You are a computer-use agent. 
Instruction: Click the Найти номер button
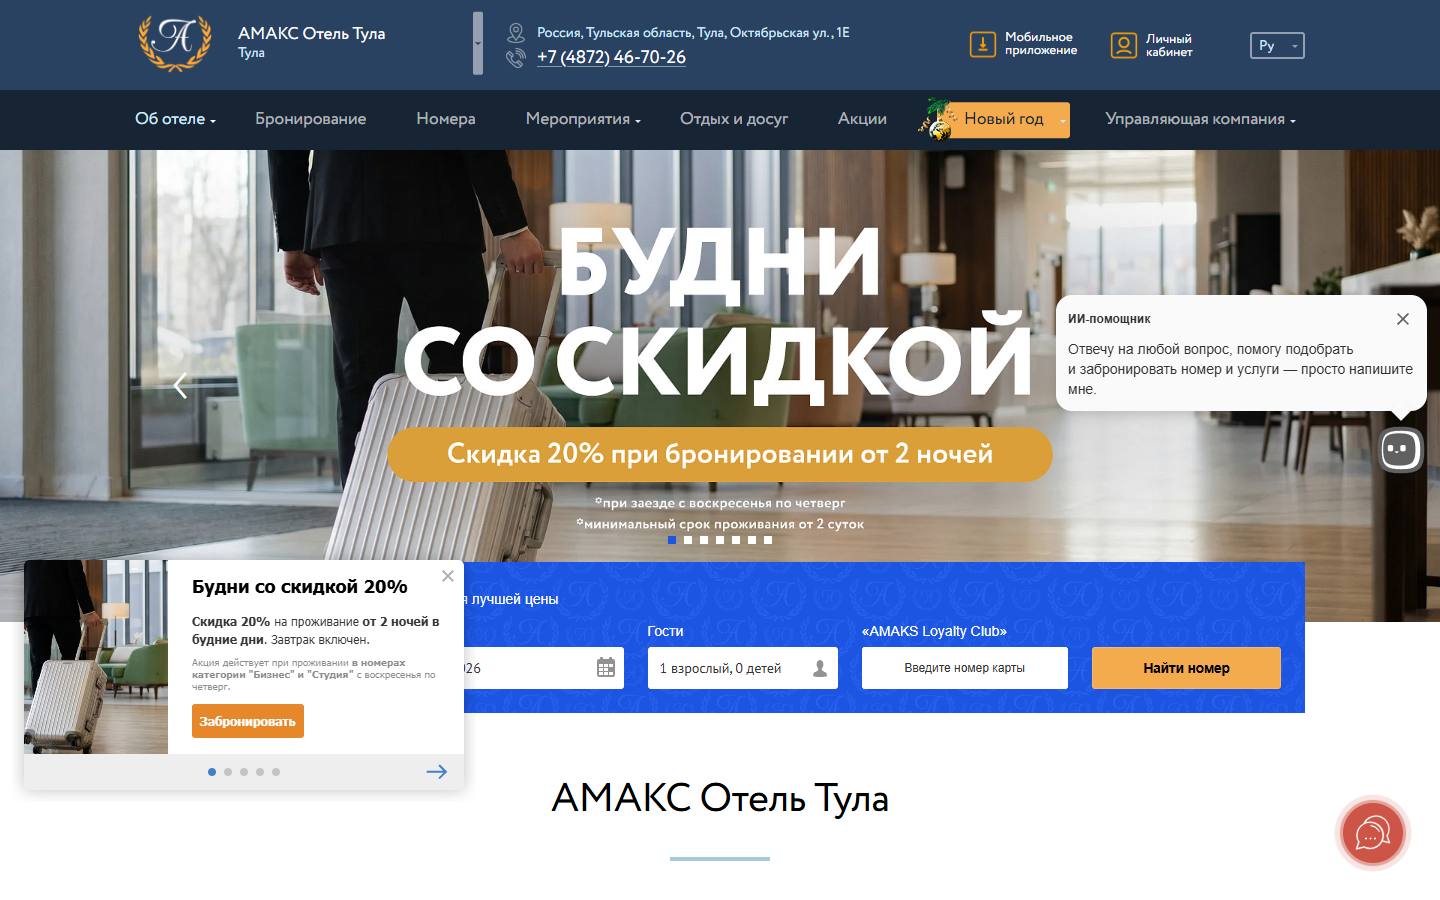1186,668
